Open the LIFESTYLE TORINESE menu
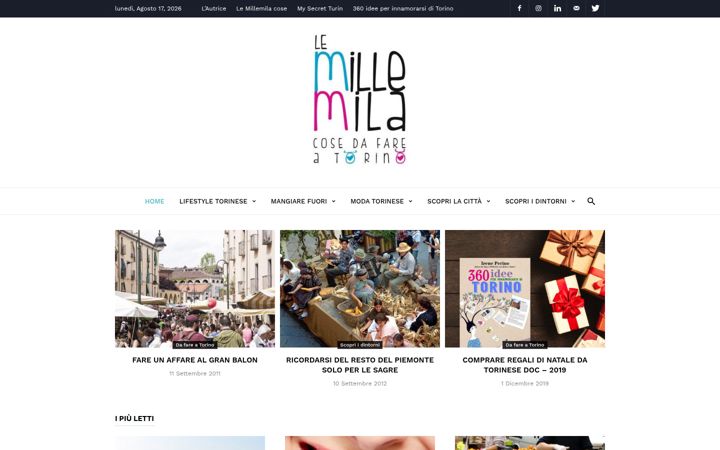This screenshot has width=720, height=450. click(x=214, y=201)
